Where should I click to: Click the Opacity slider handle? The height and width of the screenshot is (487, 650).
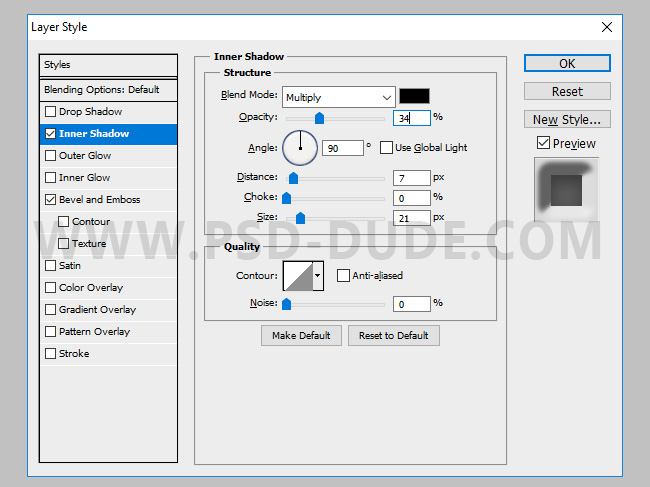tap(319, 118)
